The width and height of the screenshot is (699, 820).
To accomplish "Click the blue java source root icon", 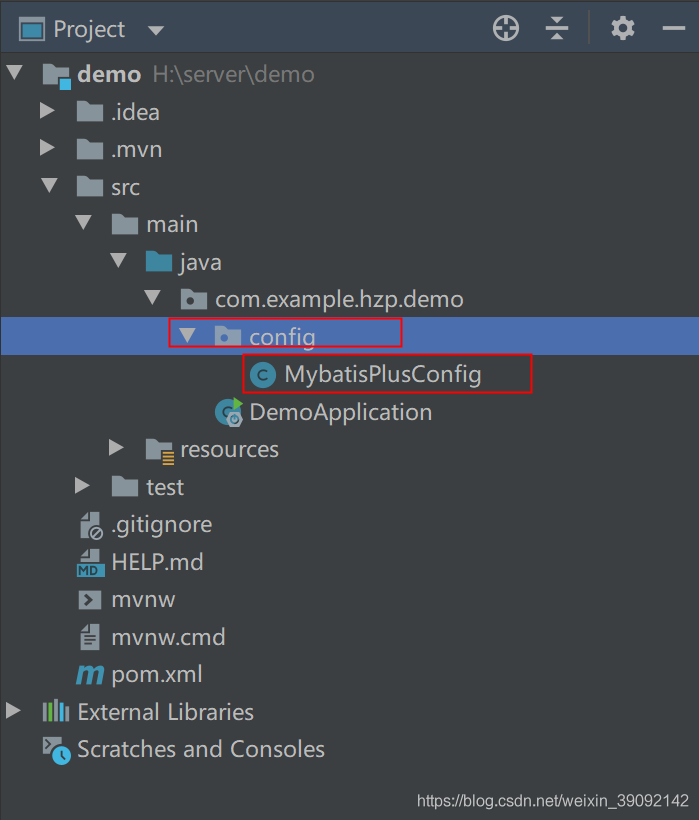I will click(159, 261).
